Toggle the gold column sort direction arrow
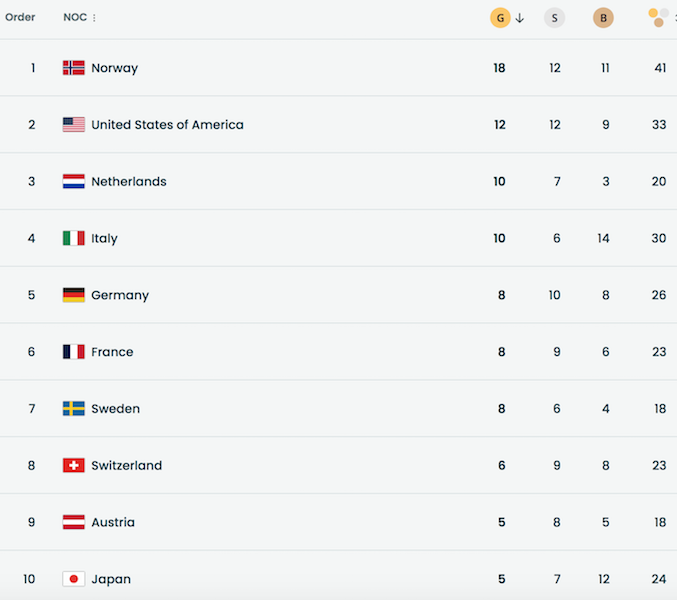Viewport: 677px width, 600px height. [519, 18]
